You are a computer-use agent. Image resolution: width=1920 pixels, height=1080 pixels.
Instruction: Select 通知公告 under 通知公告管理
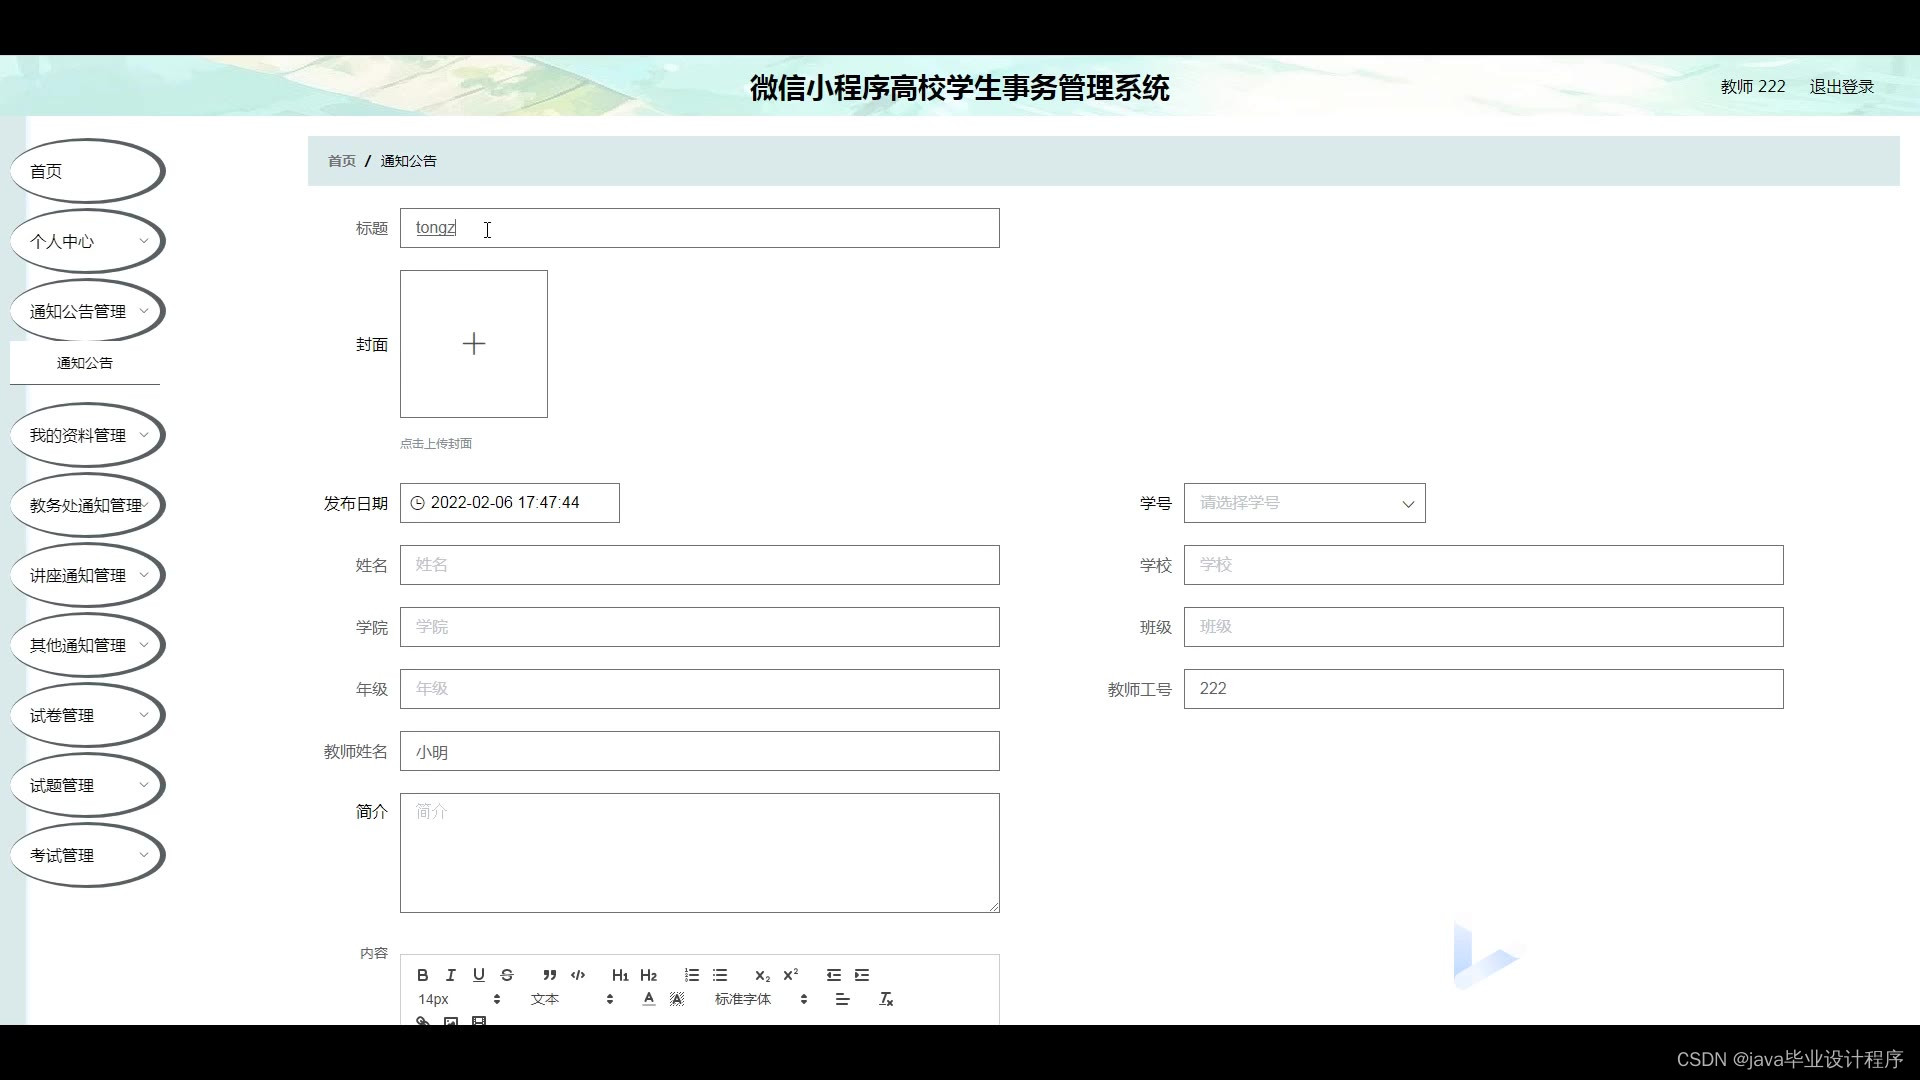(84, 362)
